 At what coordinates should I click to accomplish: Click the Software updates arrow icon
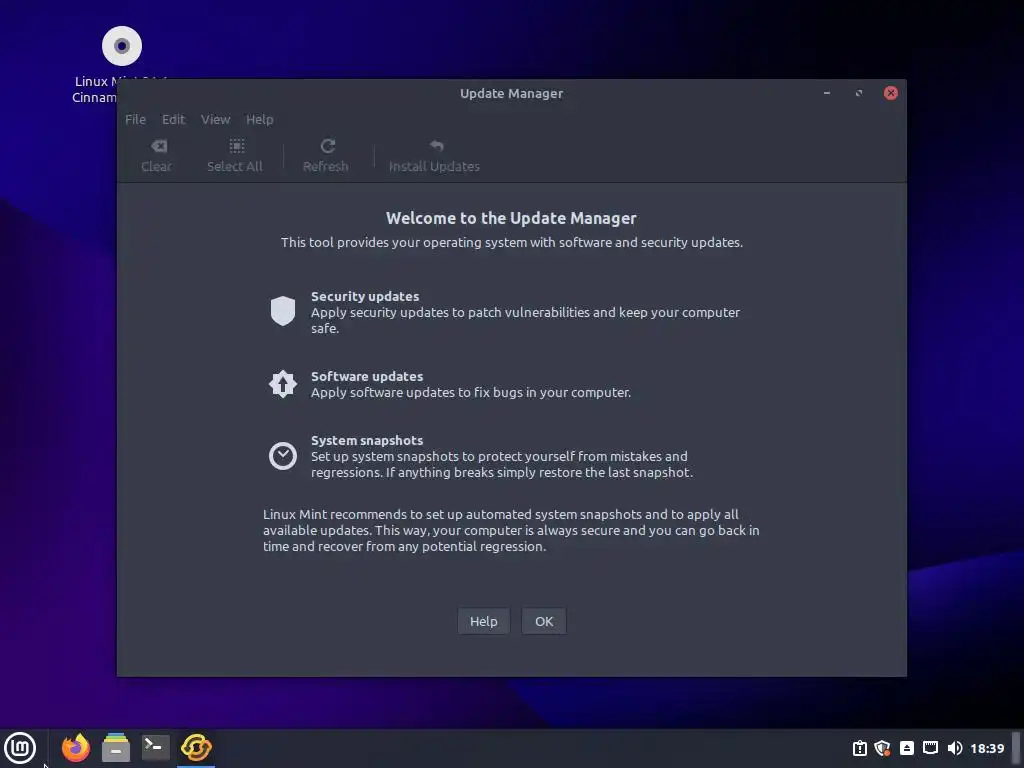coord(283,384)
